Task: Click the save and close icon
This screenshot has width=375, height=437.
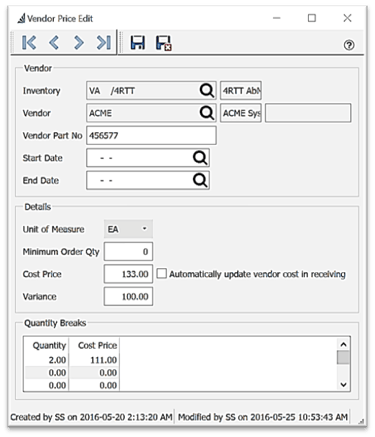Action: coord(163,43)
